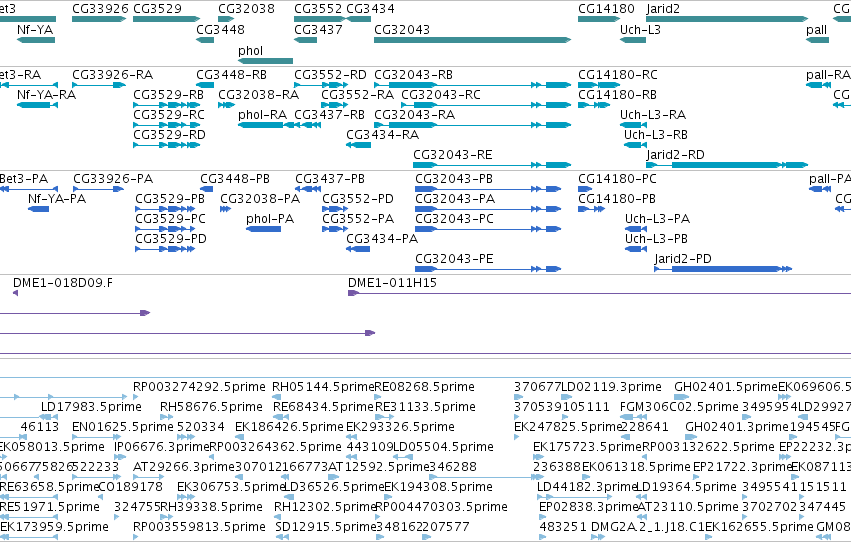851x542 pixels.
Task: Select transcript Jarid2-RD
Action: coord(675,155)
